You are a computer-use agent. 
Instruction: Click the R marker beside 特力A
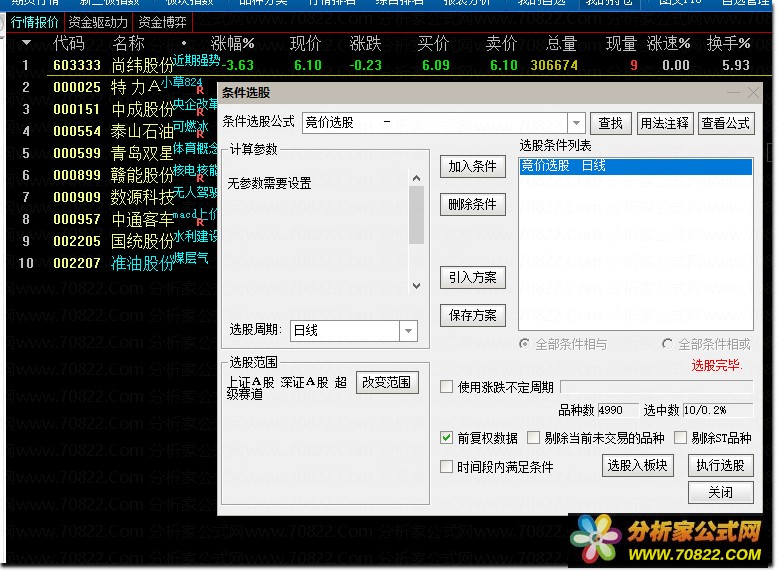[x=200, y=91]
